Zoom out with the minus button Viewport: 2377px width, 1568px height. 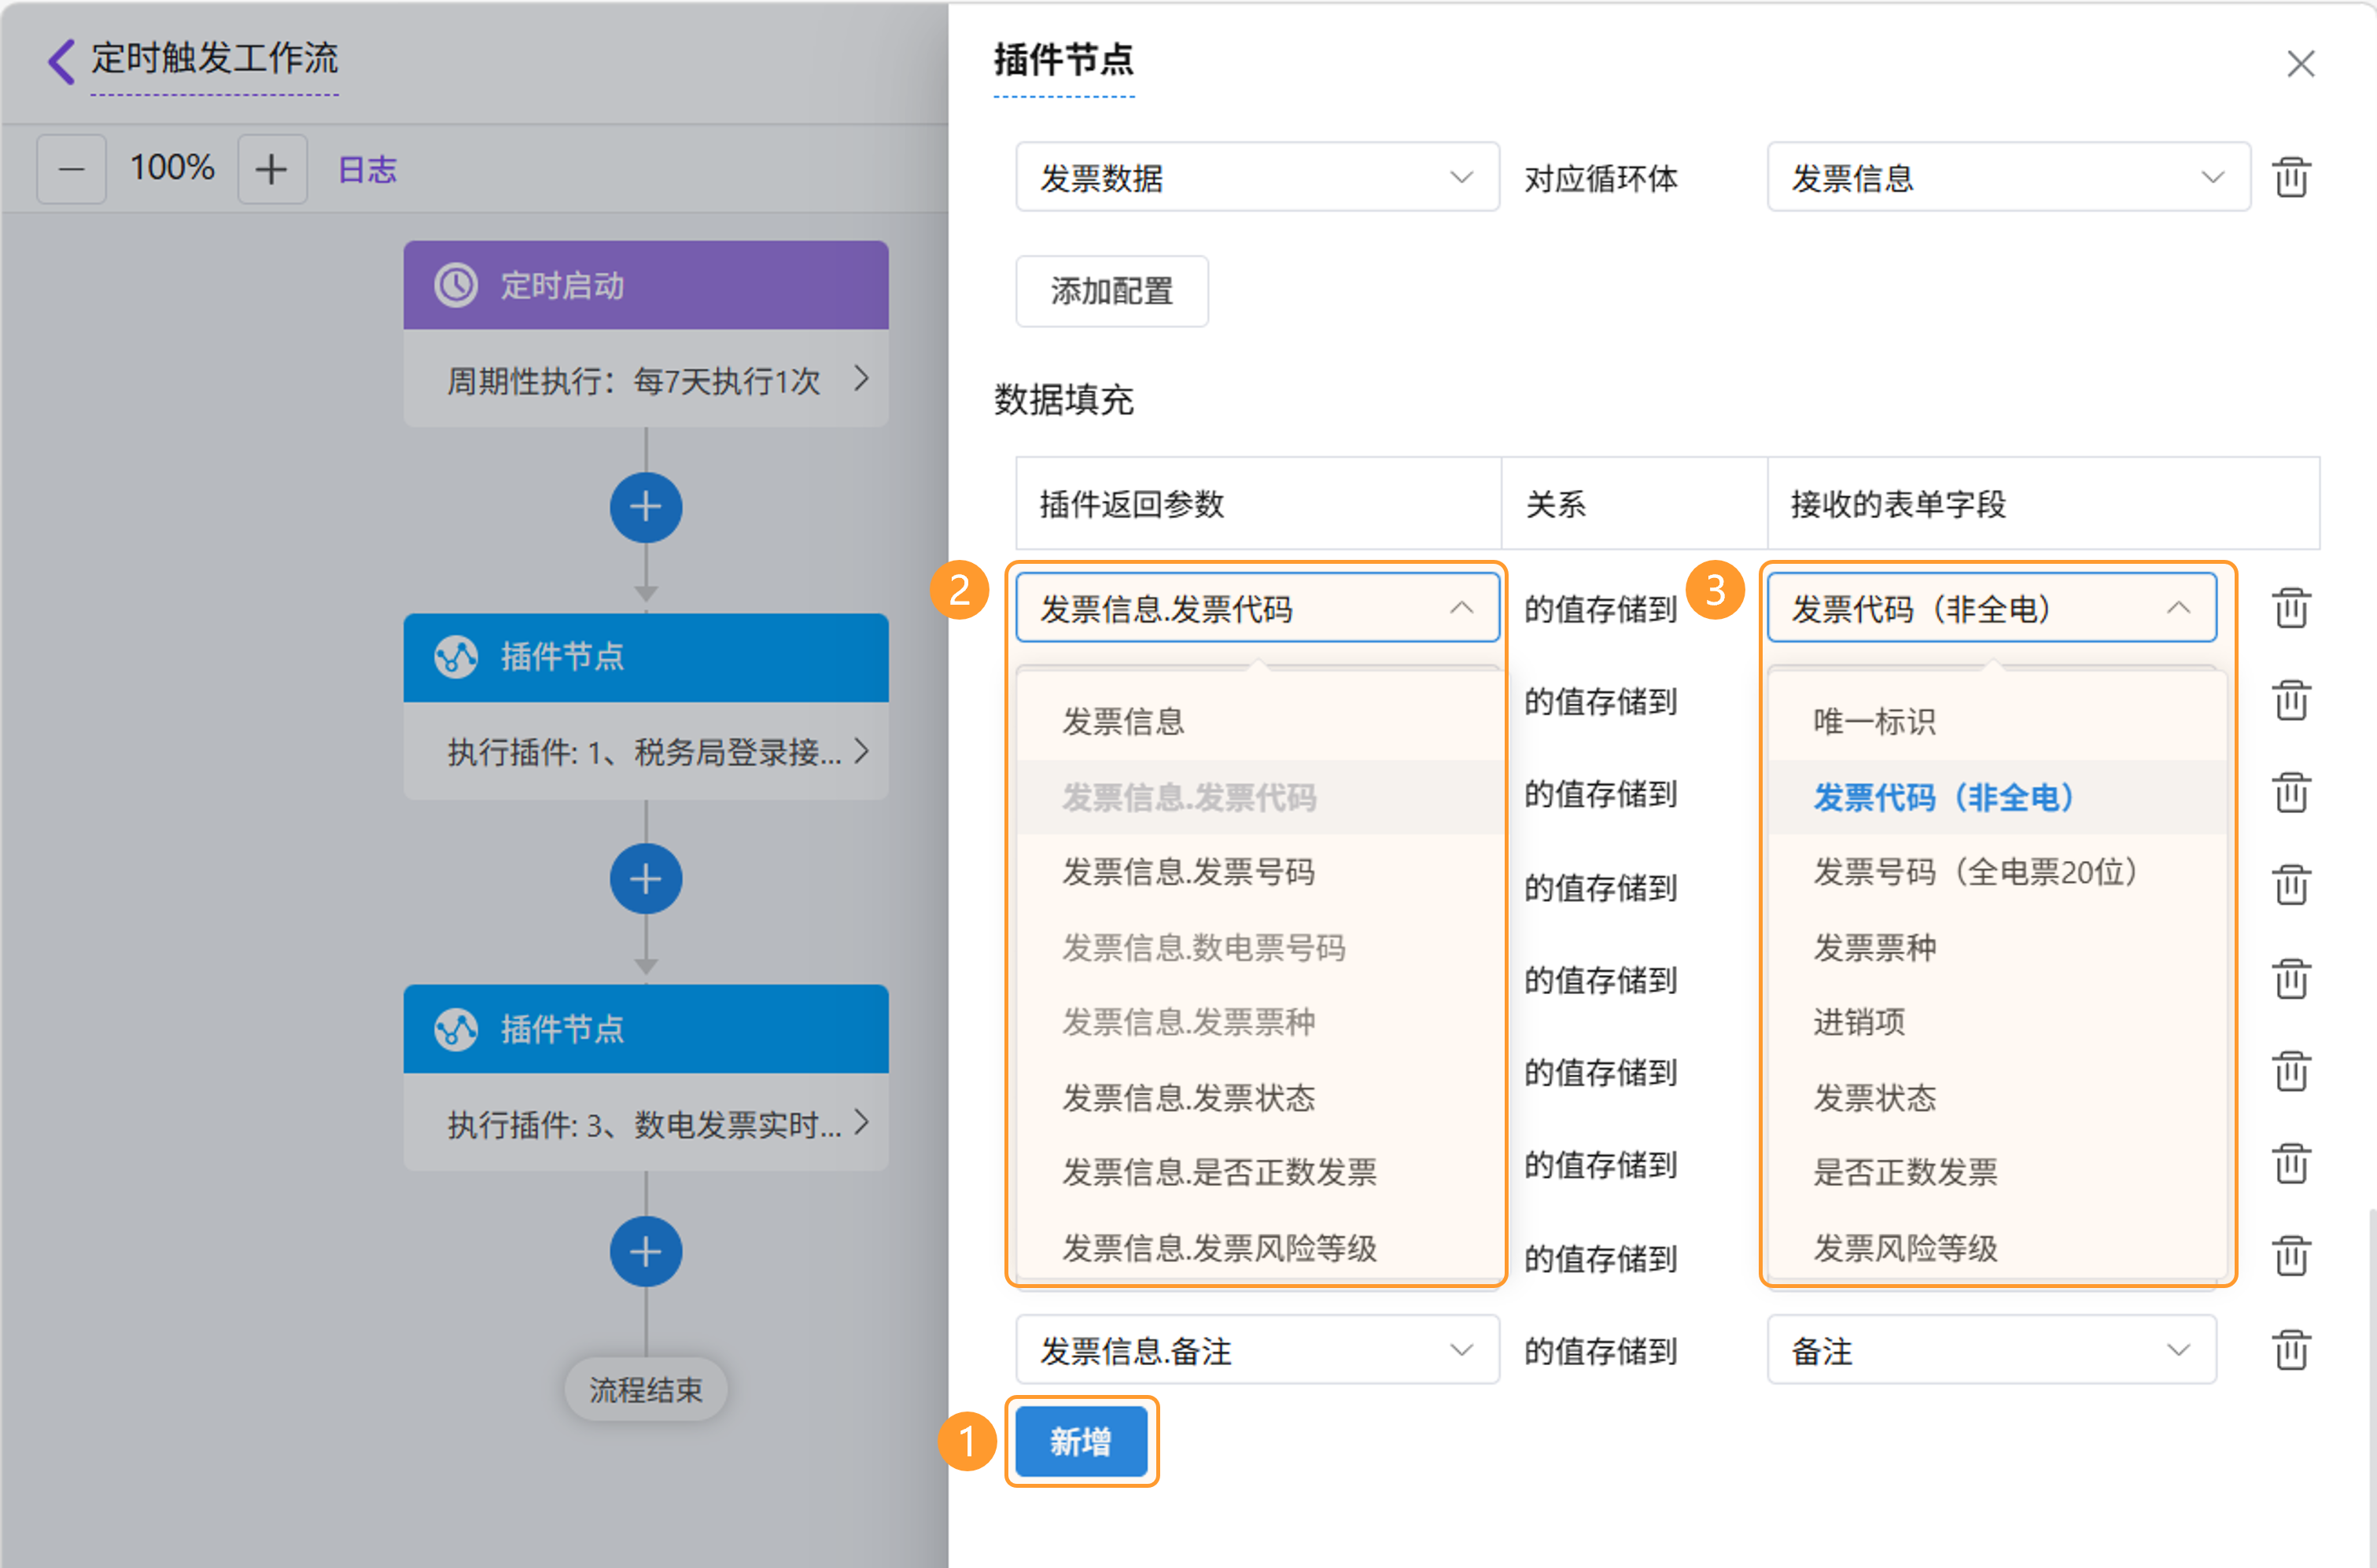click(71, 170)
